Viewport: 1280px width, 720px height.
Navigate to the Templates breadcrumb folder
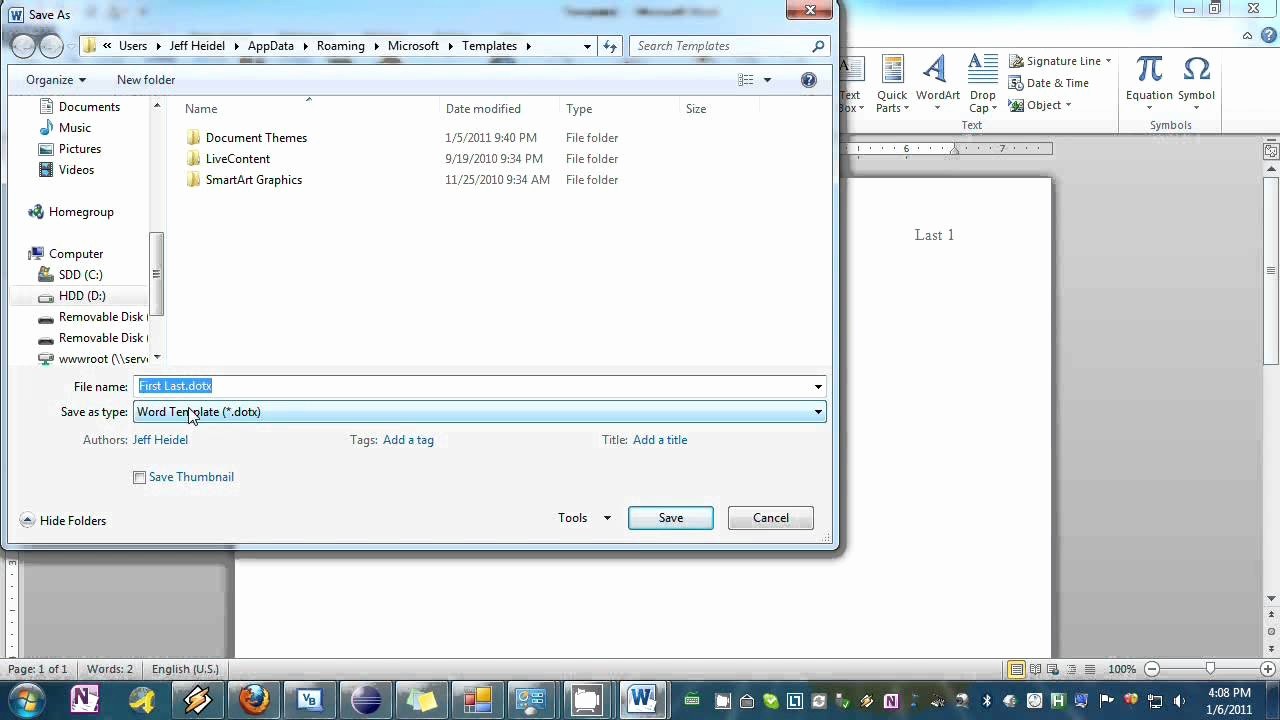[x=489, y=46]
